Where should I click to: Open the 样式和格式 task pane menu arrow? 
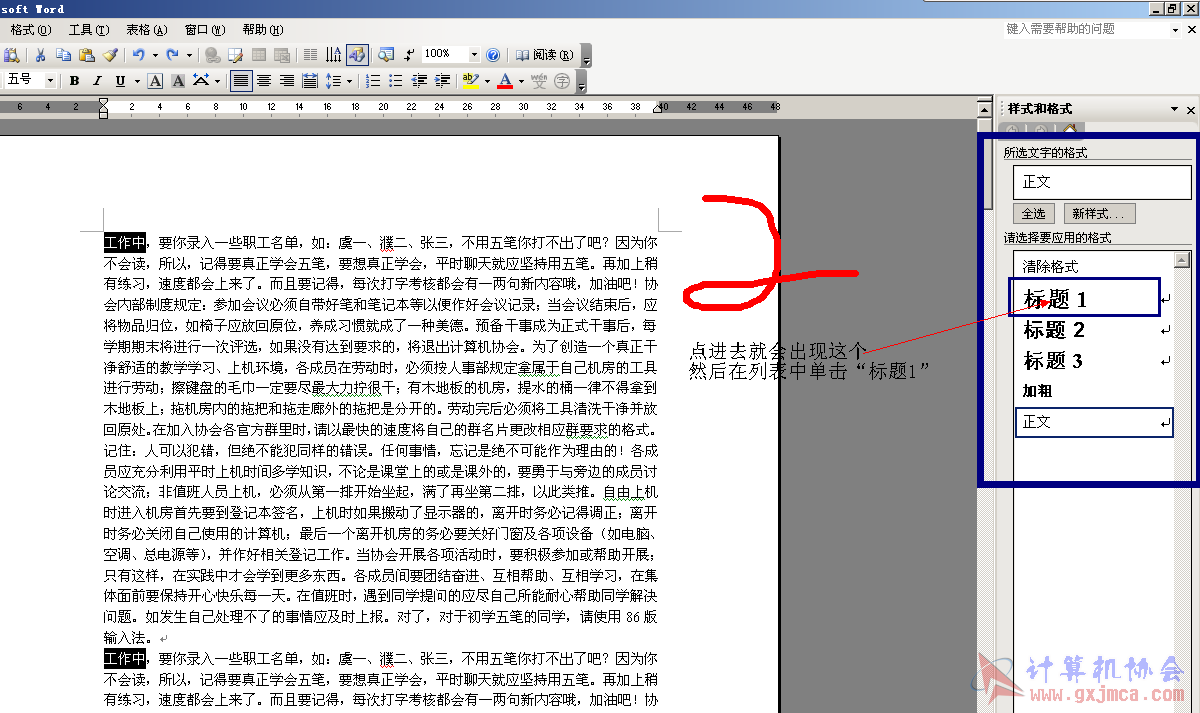[x=1174, y=109]
